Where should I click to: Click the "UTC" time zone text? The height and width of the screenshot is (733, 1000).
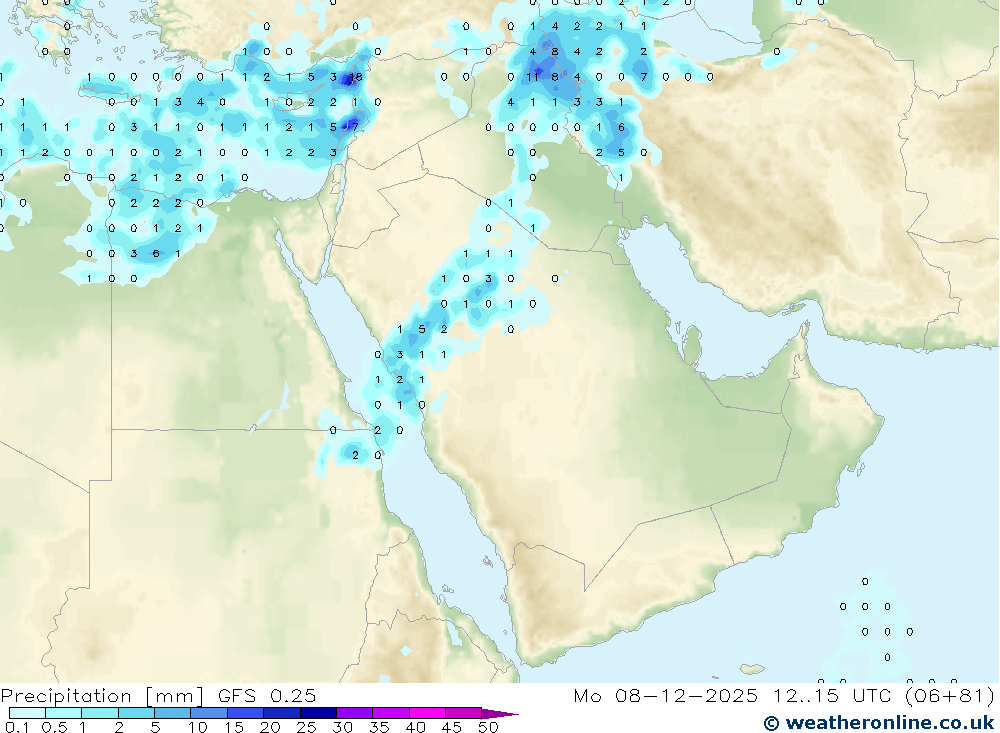[872, 695]
